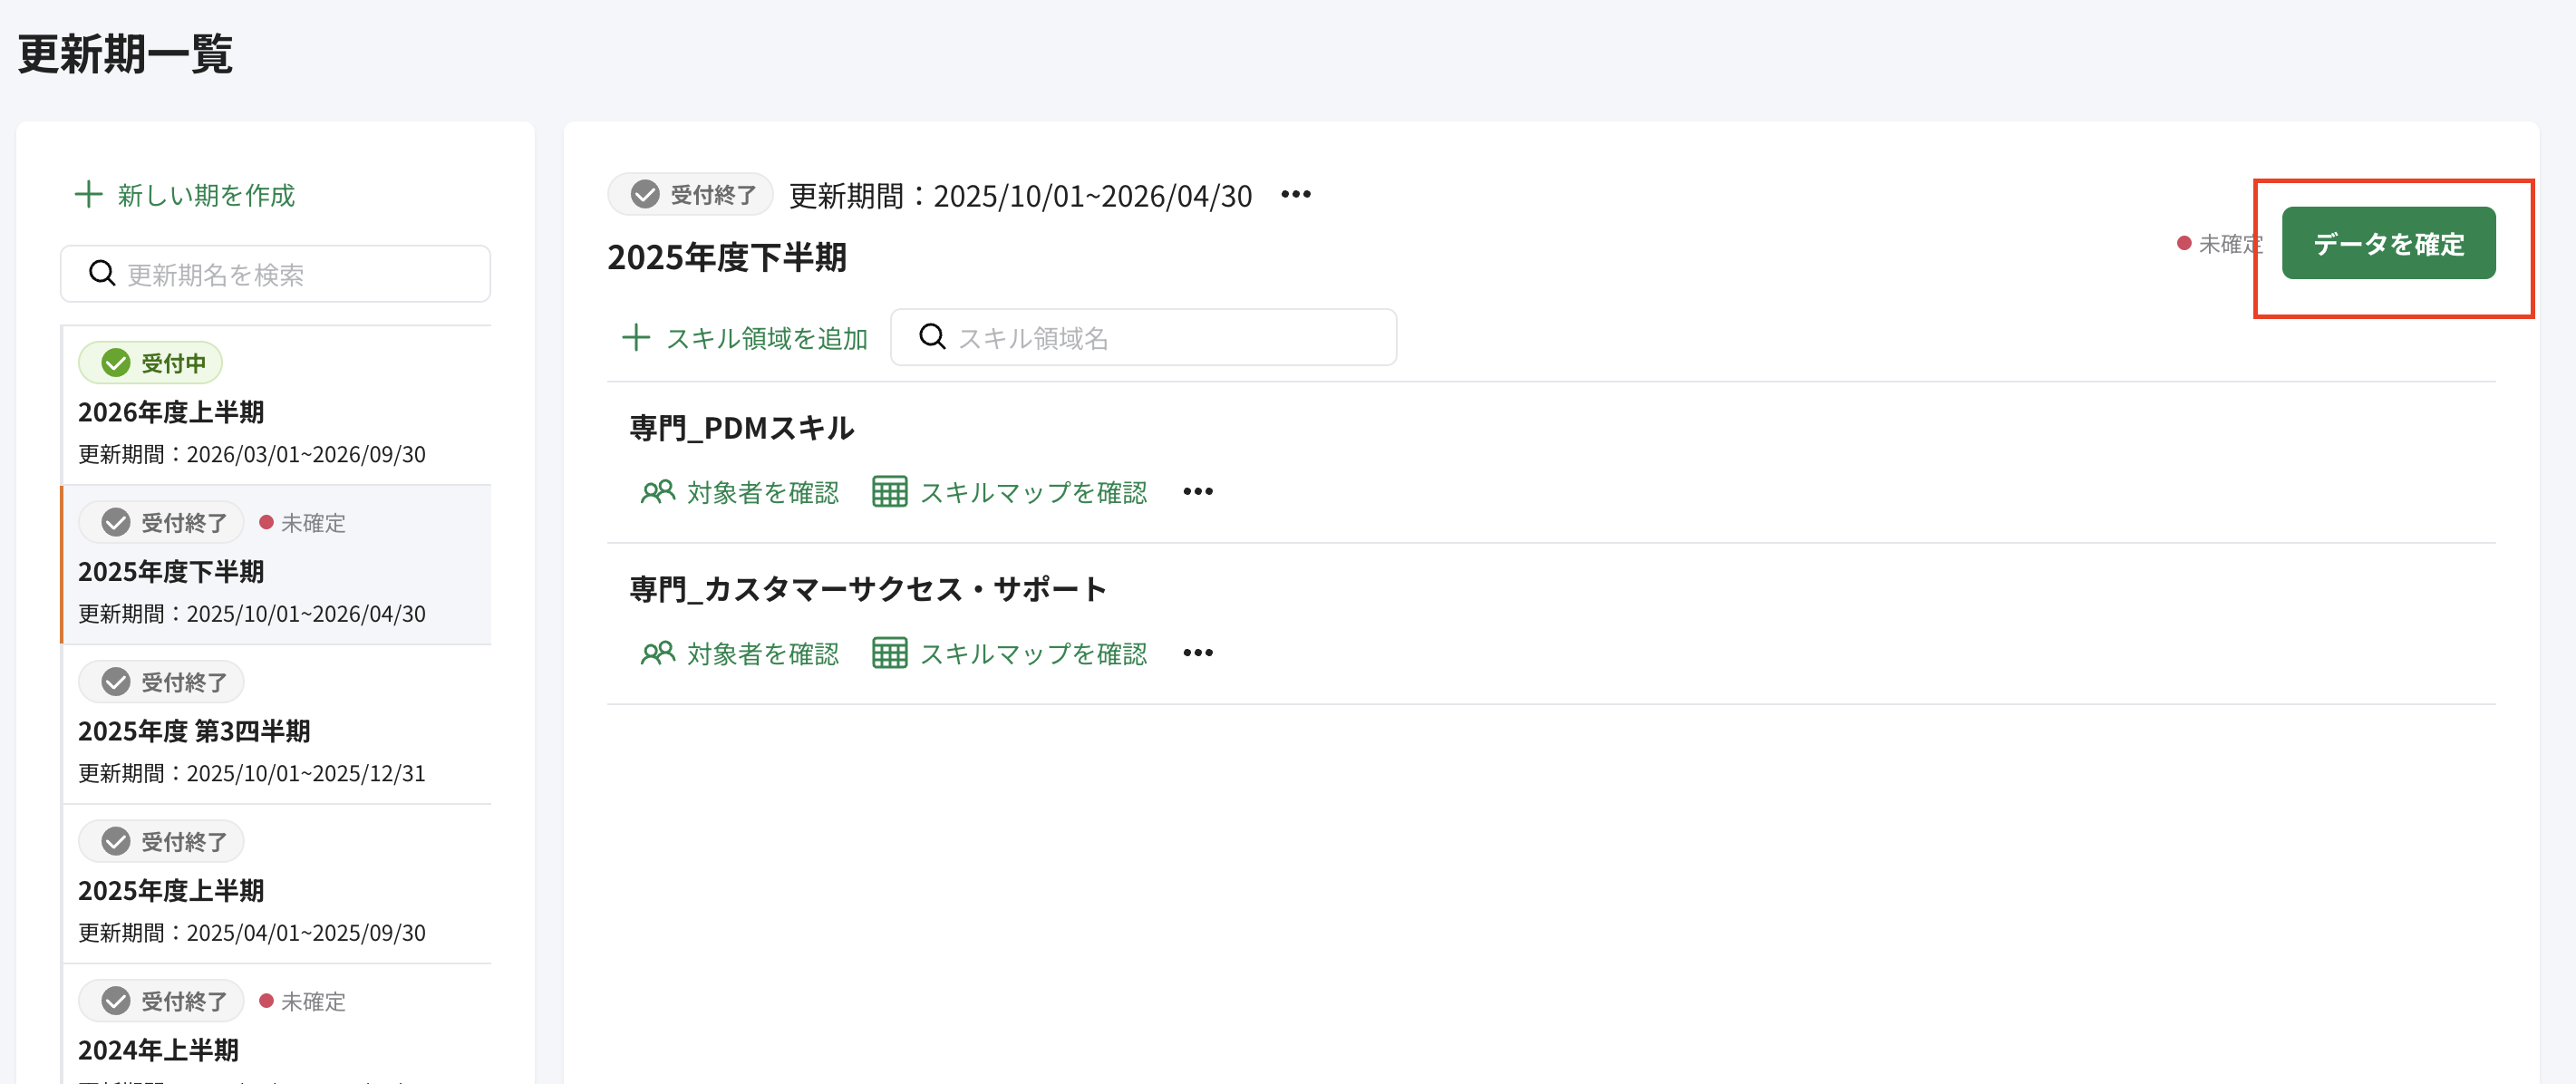Focus the 更新期名を検索 search field
The image size is (2576, 1084).
coord(275,273)
